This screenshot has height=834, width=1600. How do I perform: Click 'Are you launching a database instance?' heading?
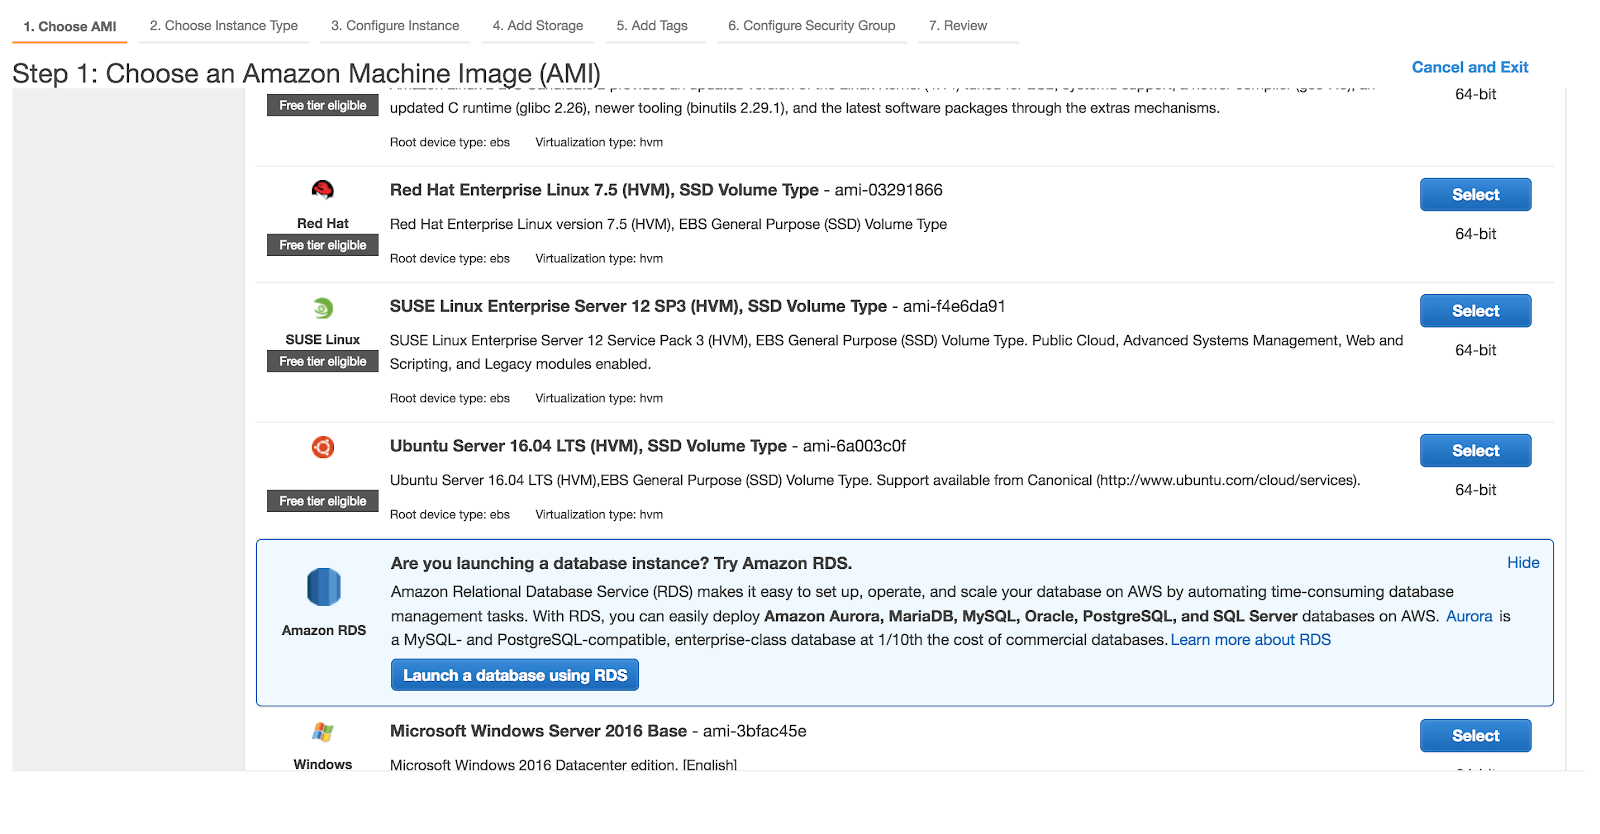(x=621, y=564)
